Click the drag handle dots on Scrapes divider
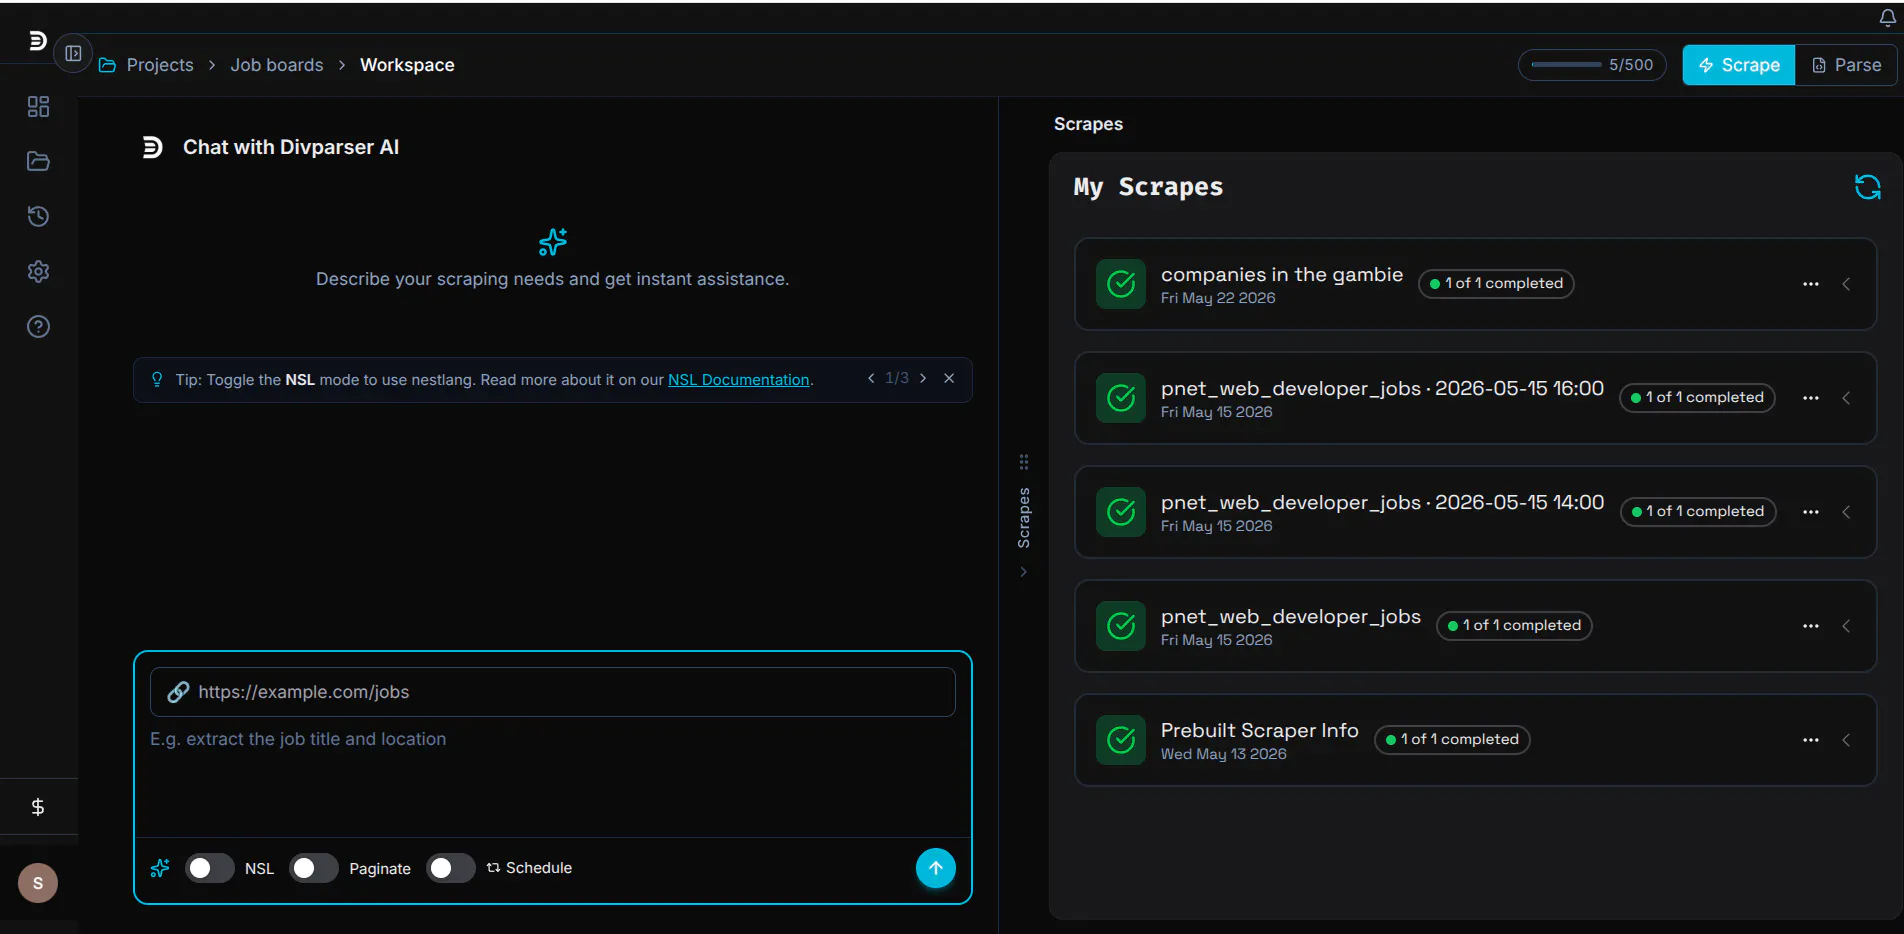 [x=1023, y=462]
